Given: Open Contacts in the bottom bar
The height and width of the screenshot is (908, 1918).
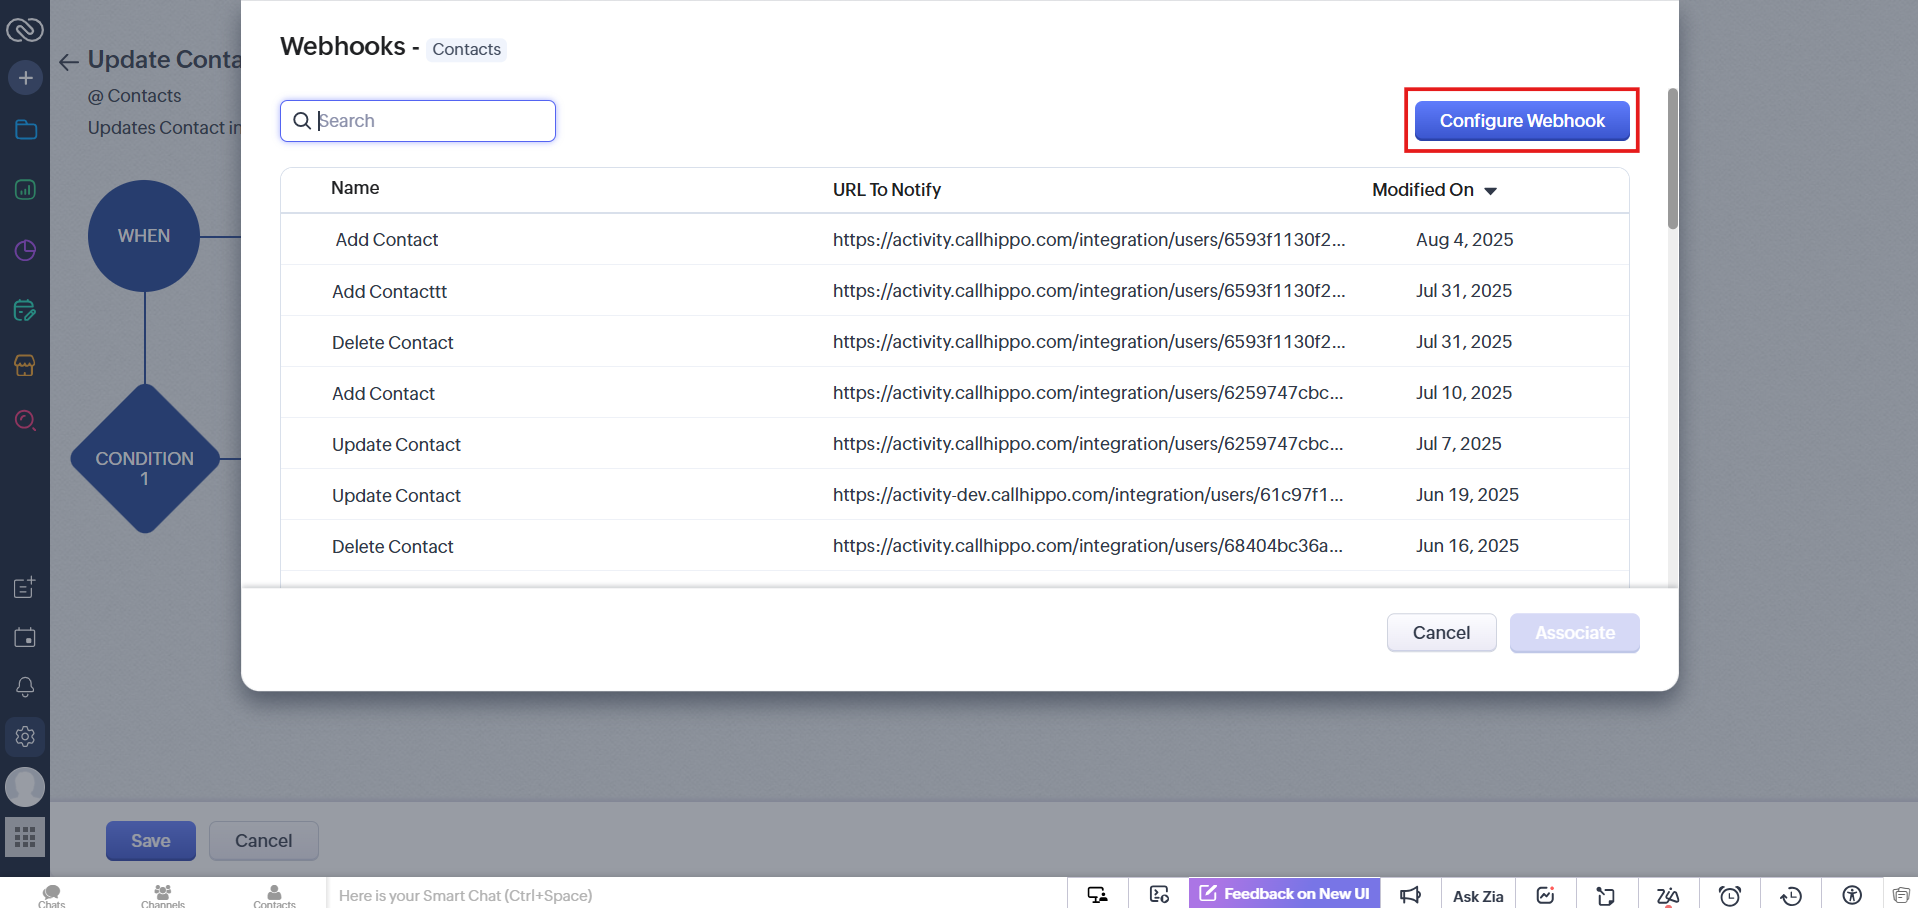Looking at the screenshot, I should click(274, 895).
